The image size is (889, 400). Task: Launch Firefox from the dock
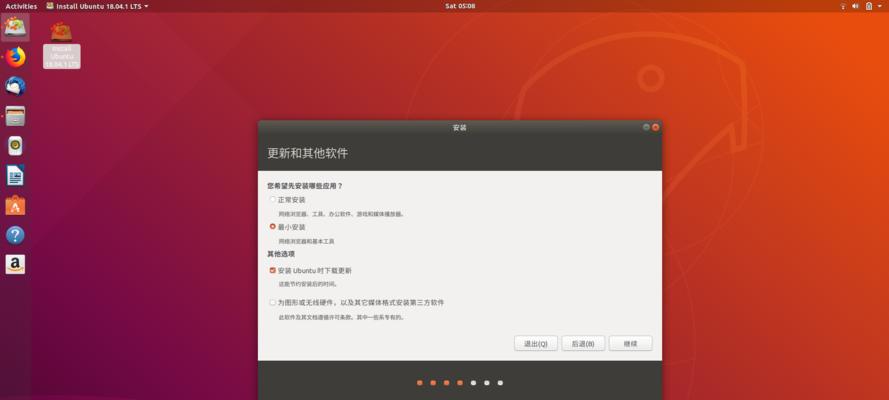(x=15, y=57)
